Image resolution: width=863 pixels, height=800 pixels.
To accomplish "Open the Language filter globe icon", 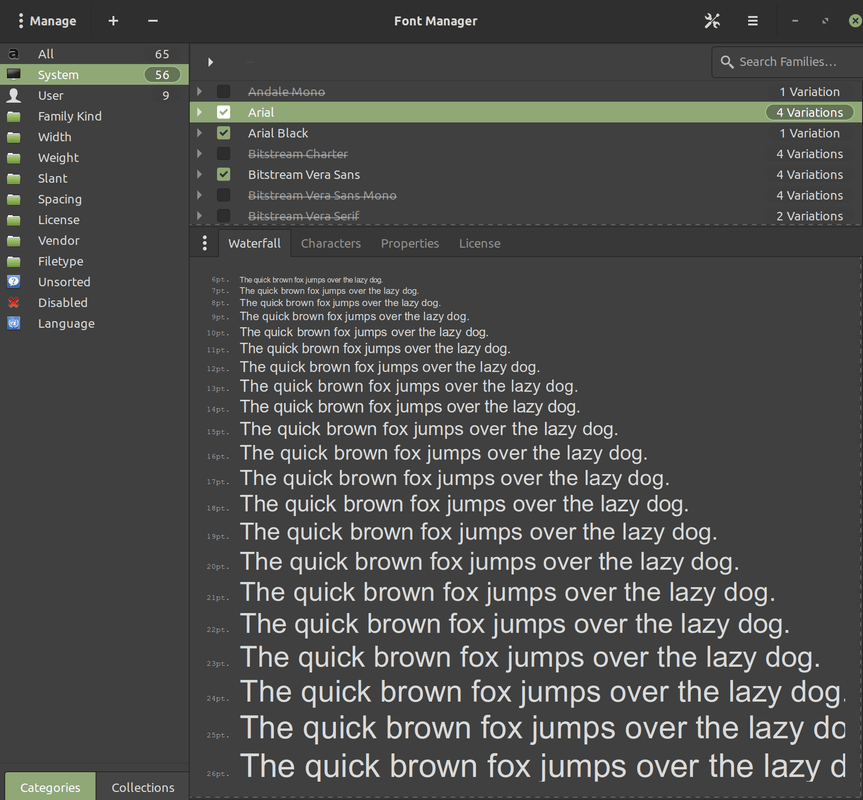I will click(x=13, y=323).
